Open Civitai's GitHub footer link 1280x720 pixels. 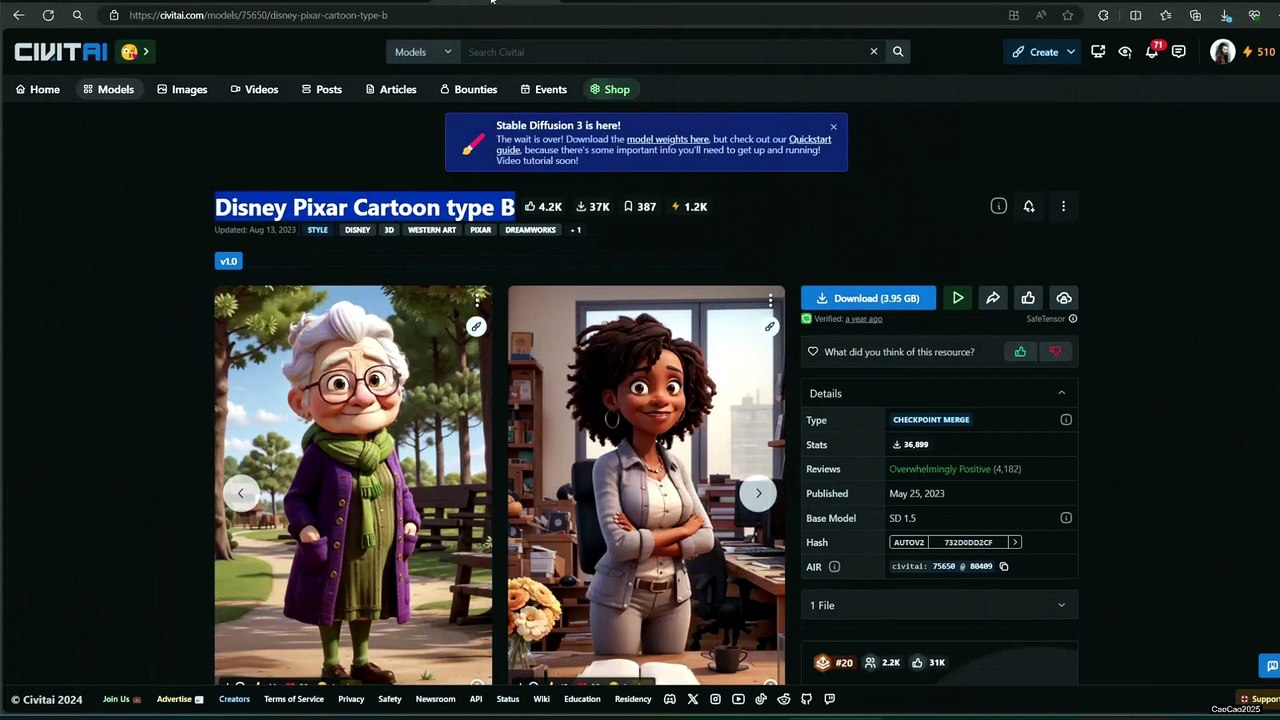[807, 699]
